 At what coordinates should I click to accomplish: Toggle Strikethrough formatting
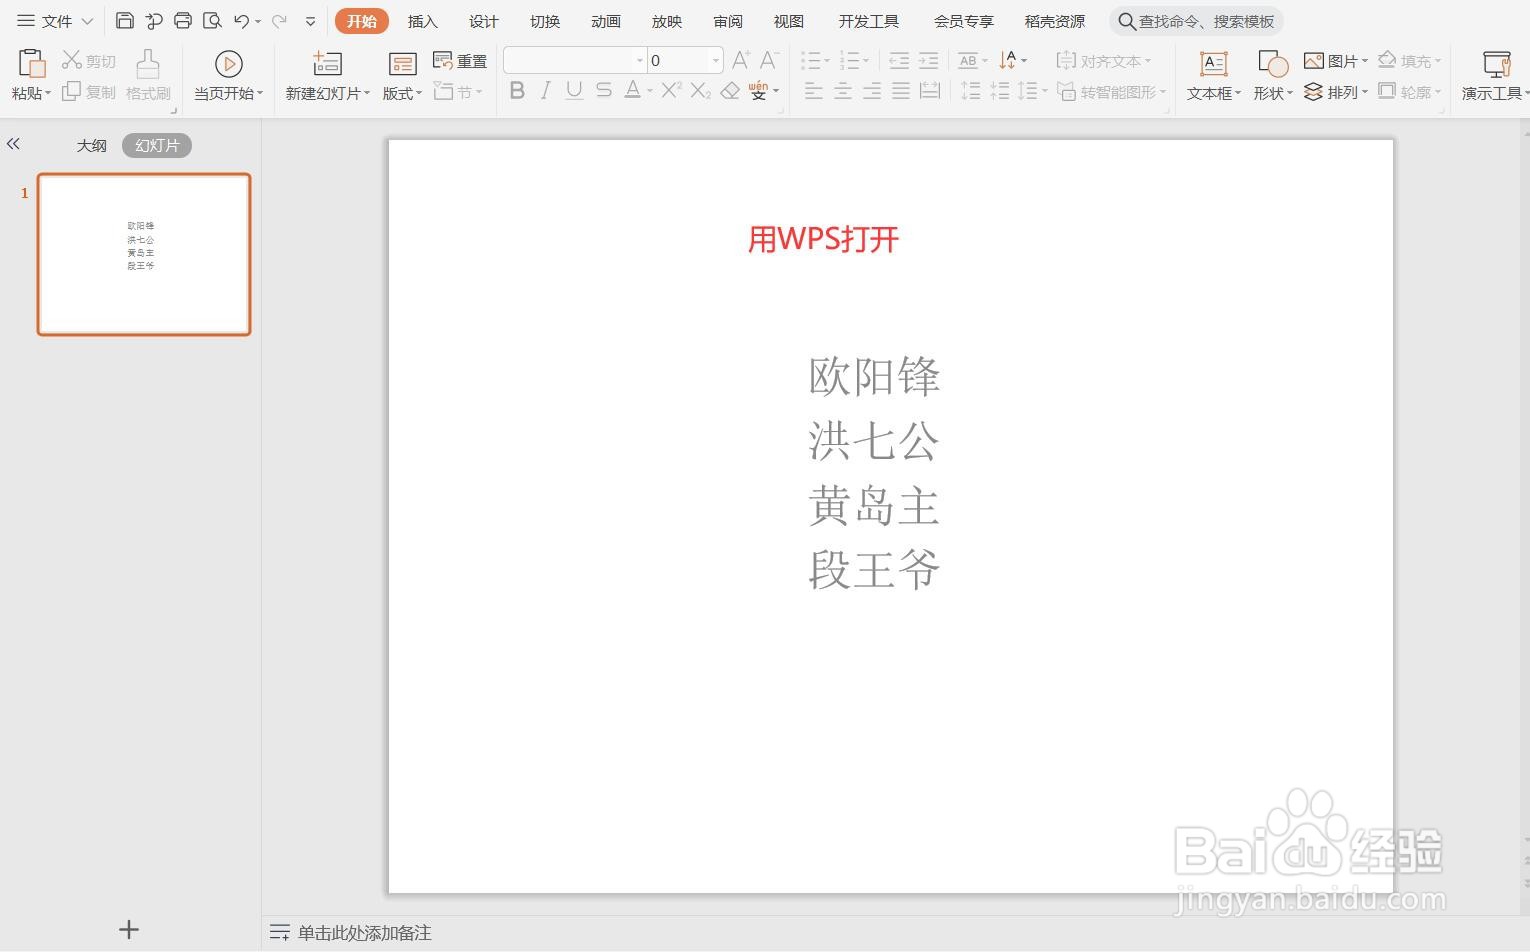[x=603, y=91]
